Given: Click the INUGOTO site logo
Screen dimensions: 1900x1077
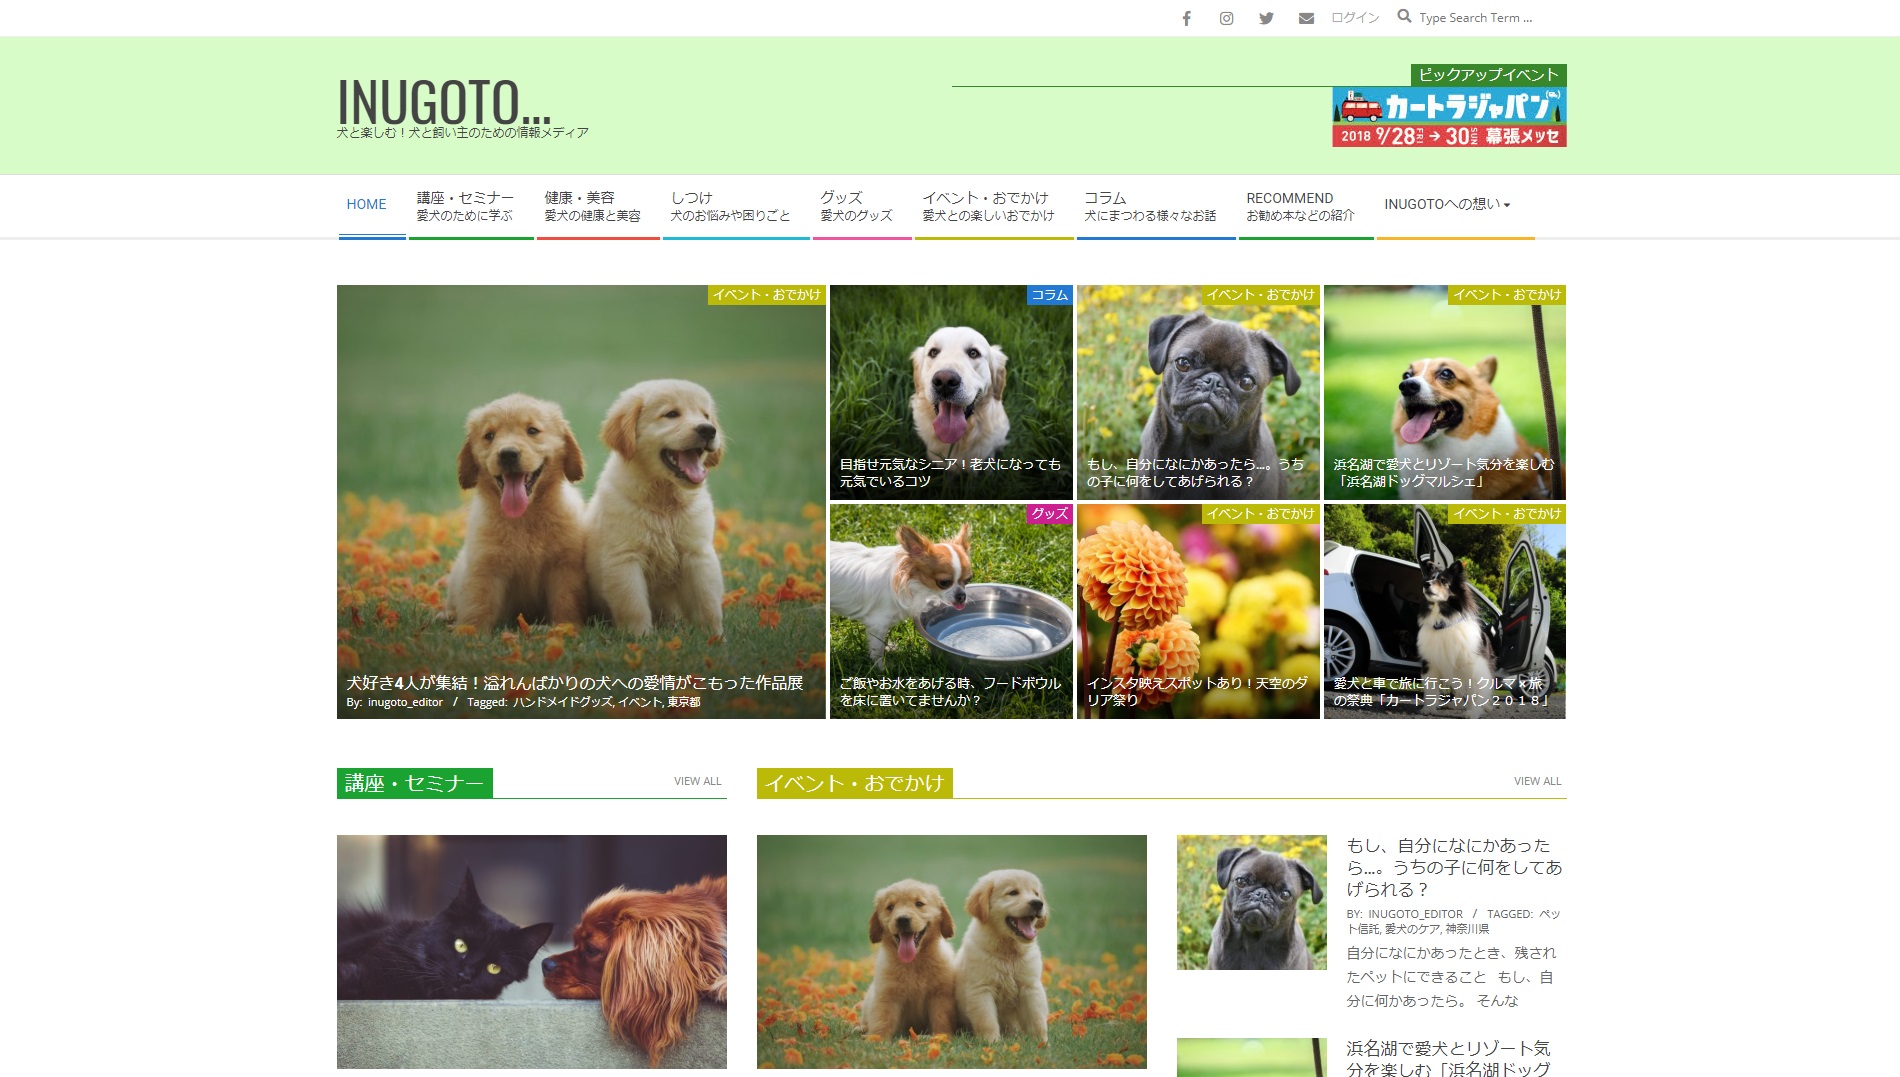Looking at the screenshot, I should (x=443, y=103).
